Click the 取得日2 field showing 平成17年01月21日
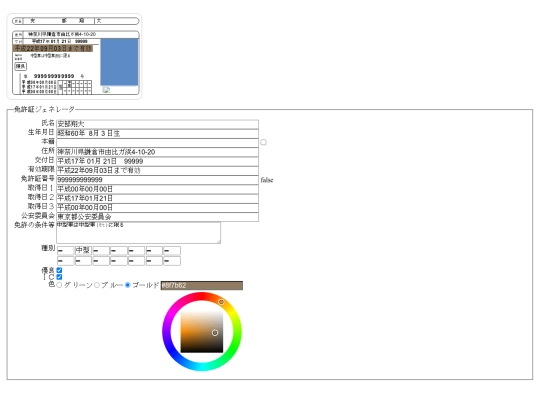 (157, 198)
